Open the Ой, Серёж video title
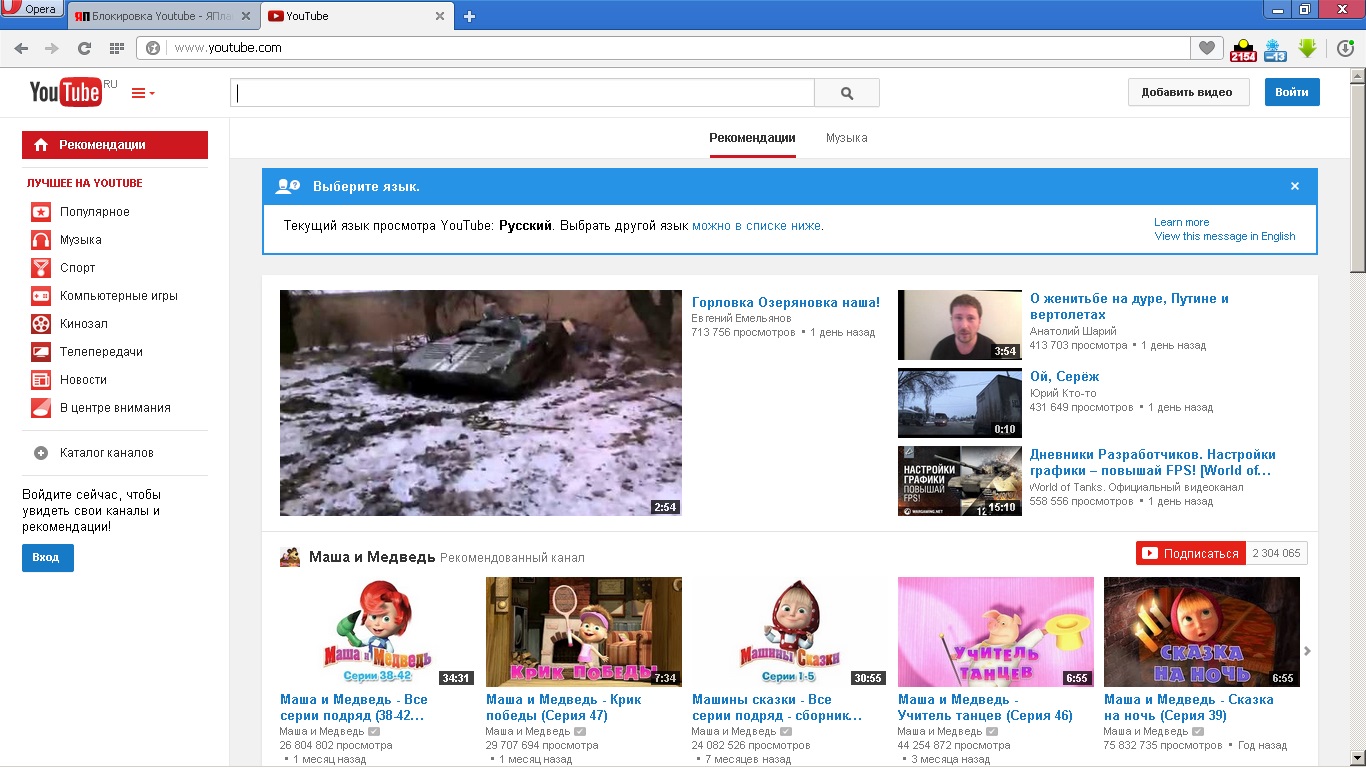The width and height of the screenshot is (1366, 768). tap(1064, 377)
